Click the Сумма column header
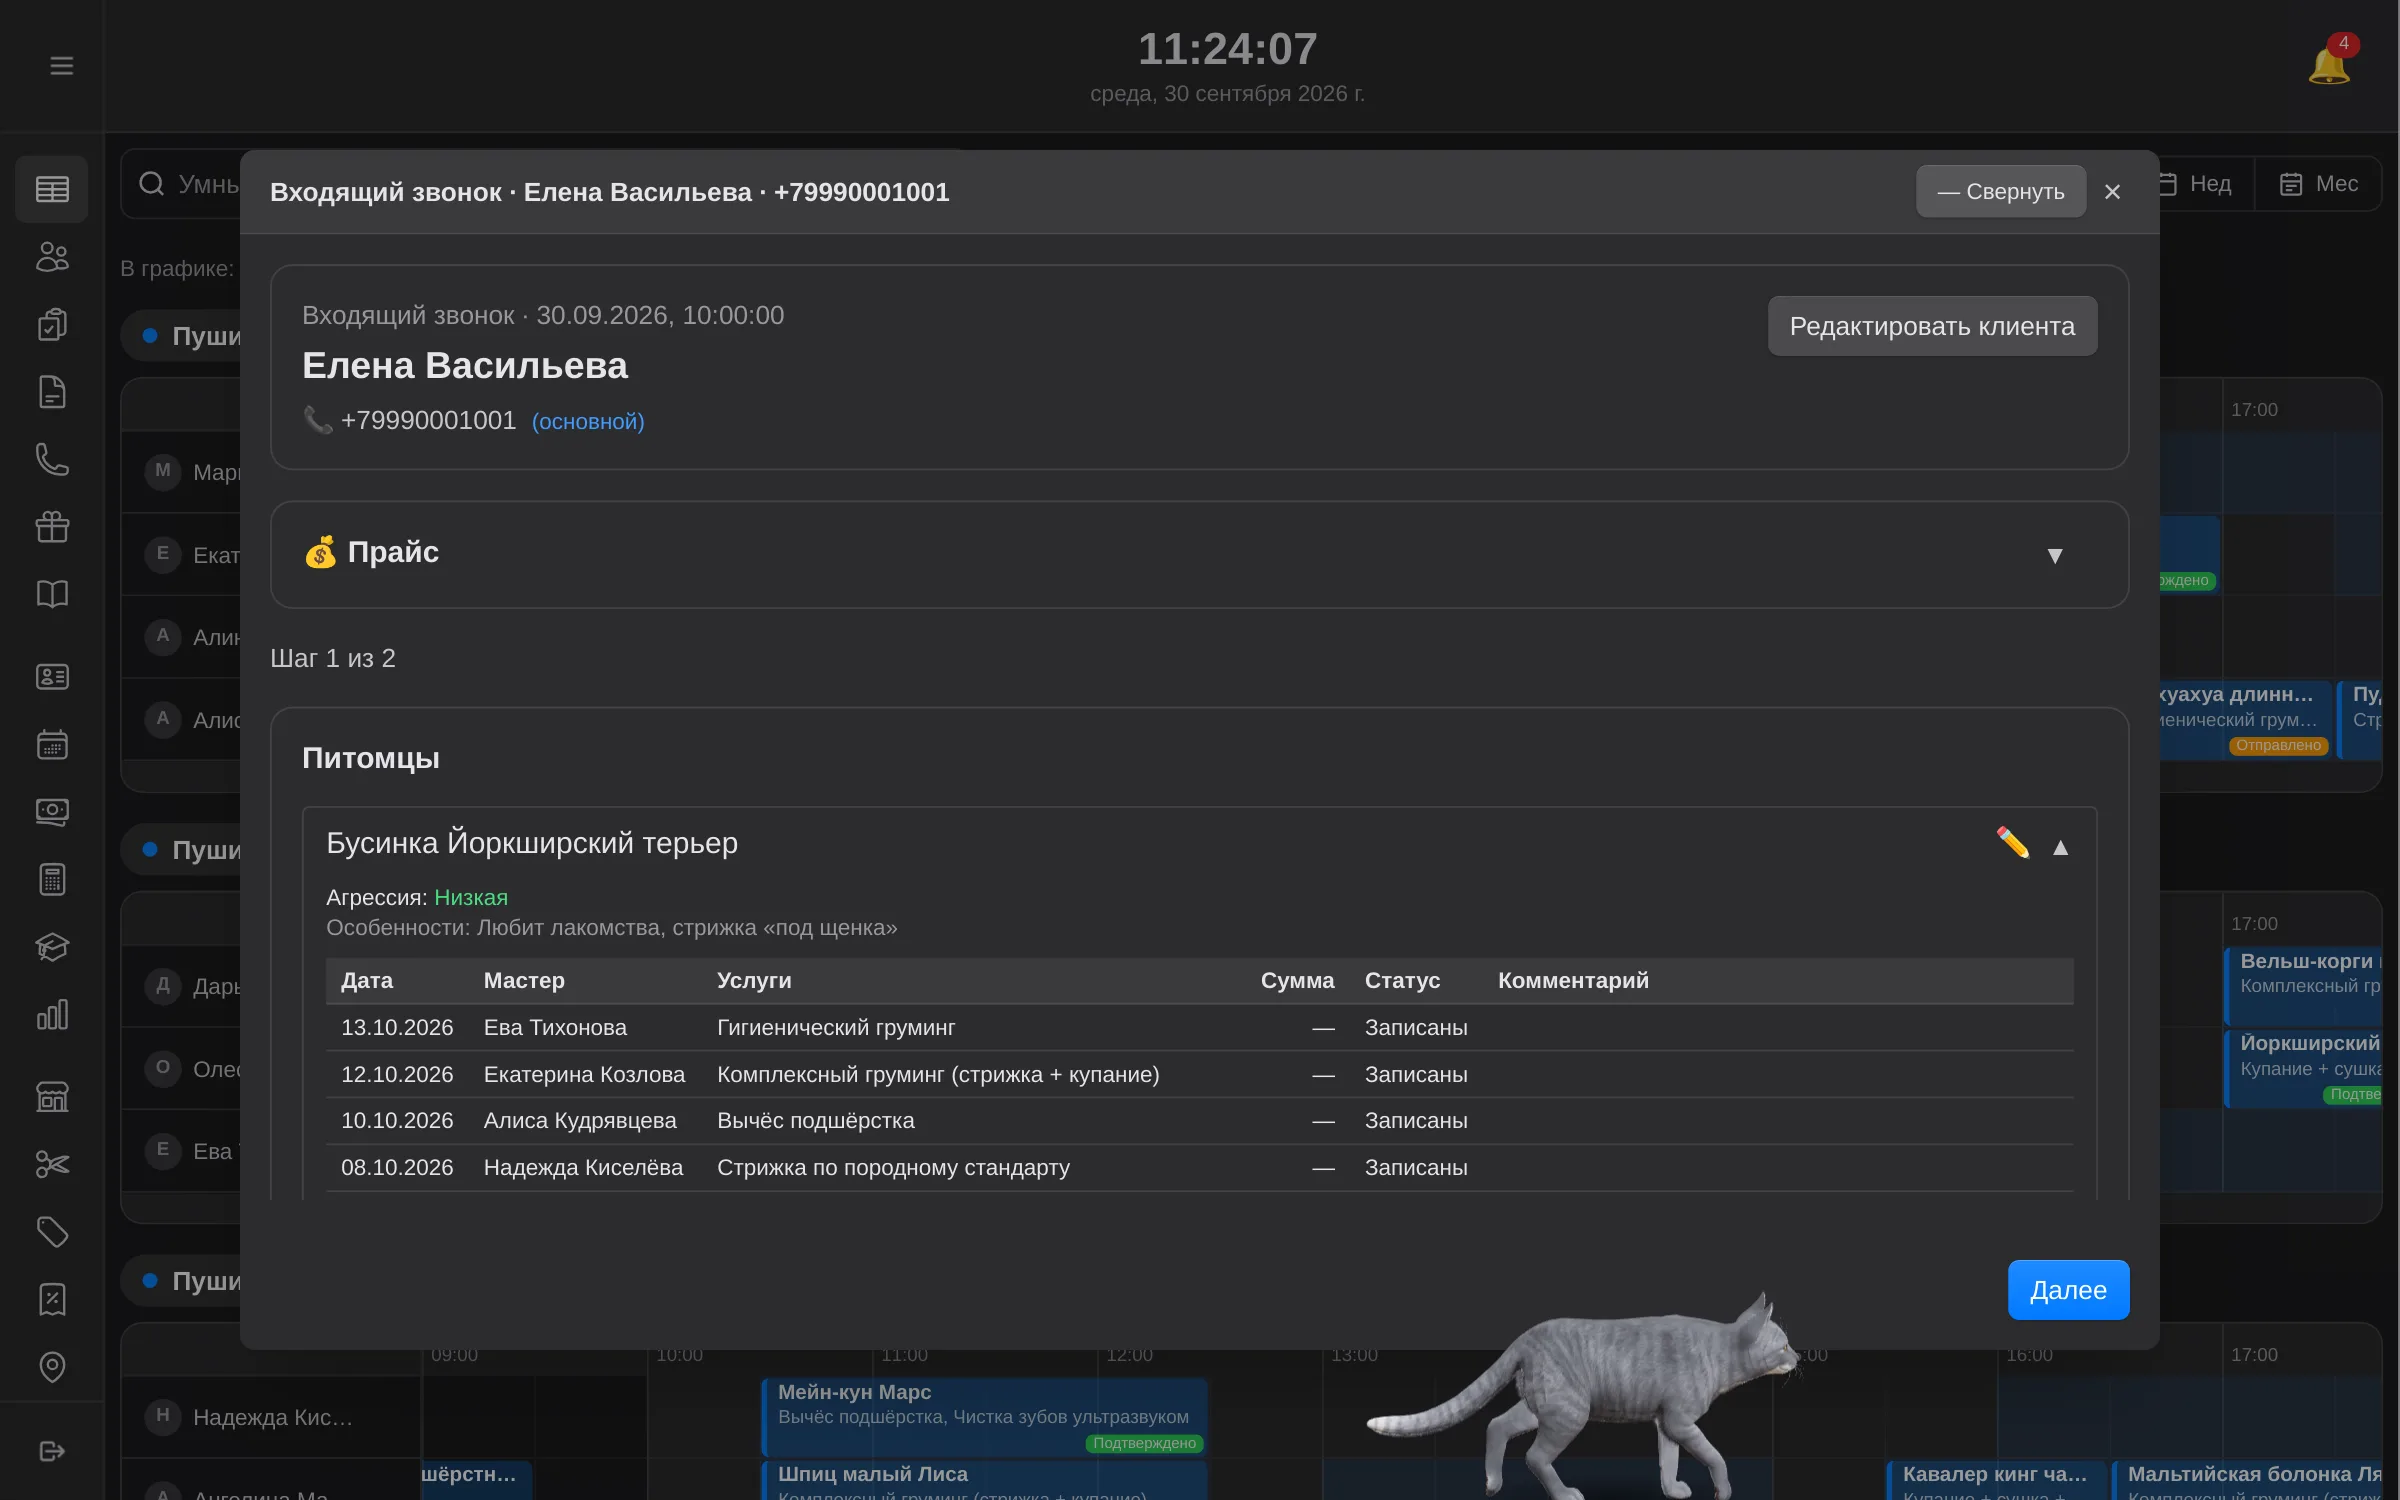The height and width of the screenshot is (1500, 2400). pyautogui.click(x=1297, y=981)
